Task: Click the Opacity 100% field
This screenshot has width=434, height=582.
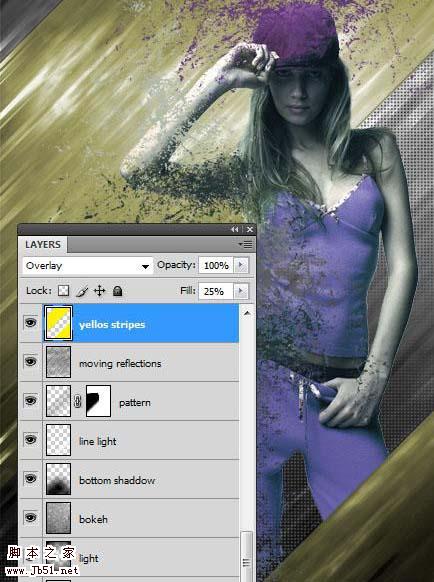Action: click(216, 265)
